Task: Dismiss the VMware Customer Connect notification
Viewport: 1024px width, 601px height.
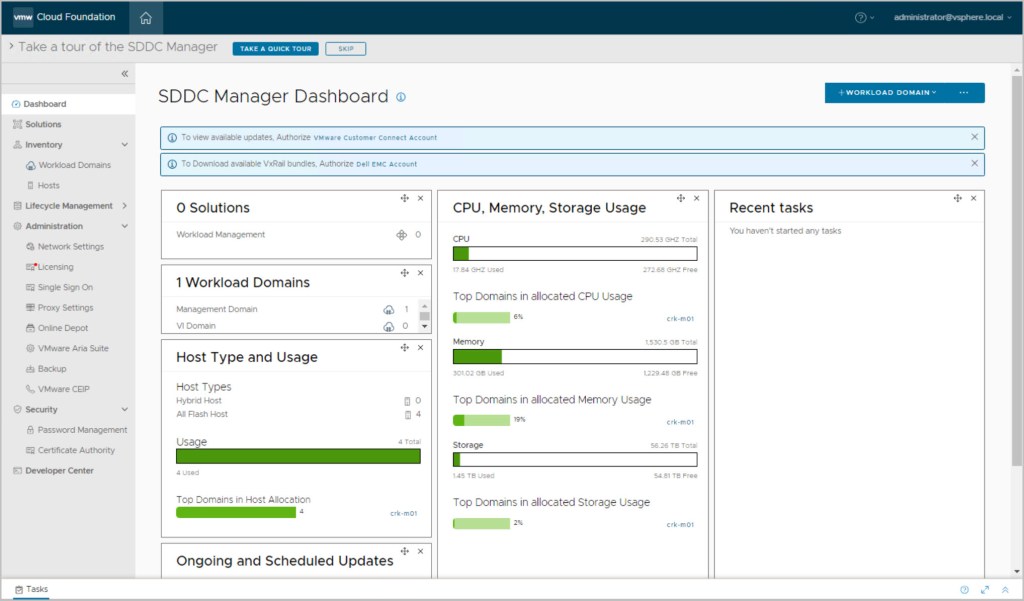Action: pos(974,137)
